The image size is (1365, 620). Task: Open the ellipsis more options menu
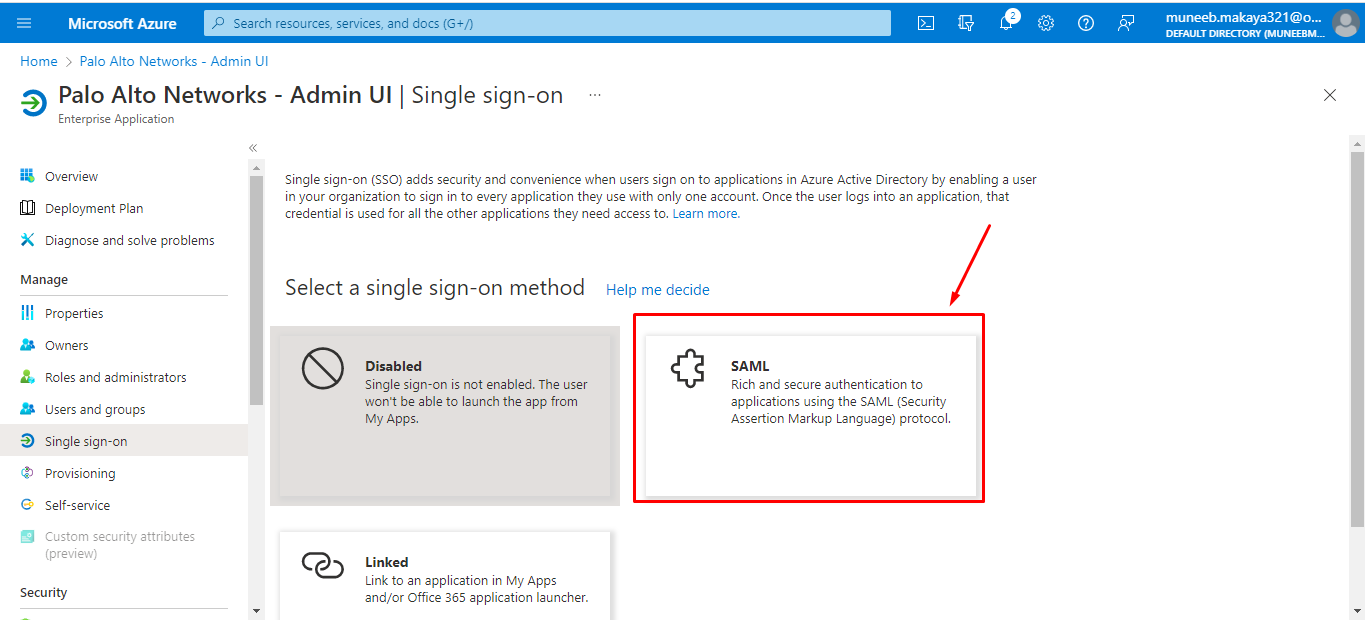coord(595,95)
